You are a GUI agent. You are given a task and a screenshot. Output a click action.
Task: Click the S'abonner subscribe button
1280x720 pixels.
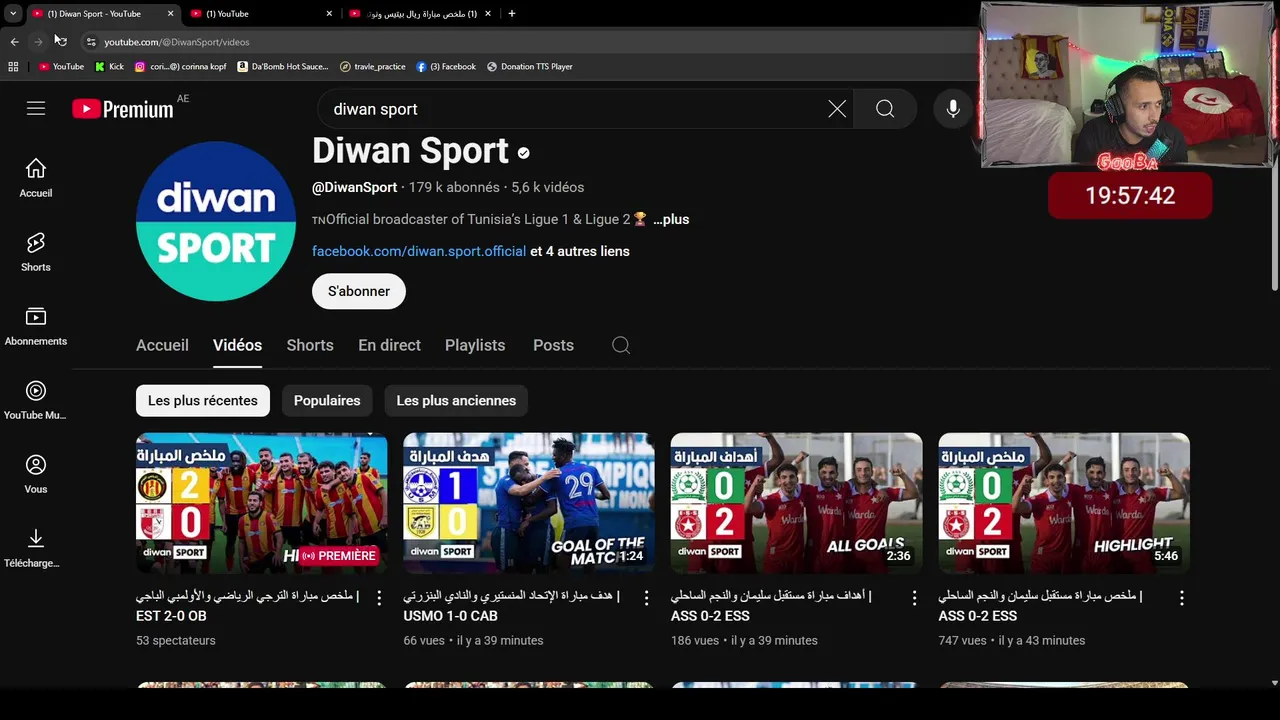[x=359, y=291]
